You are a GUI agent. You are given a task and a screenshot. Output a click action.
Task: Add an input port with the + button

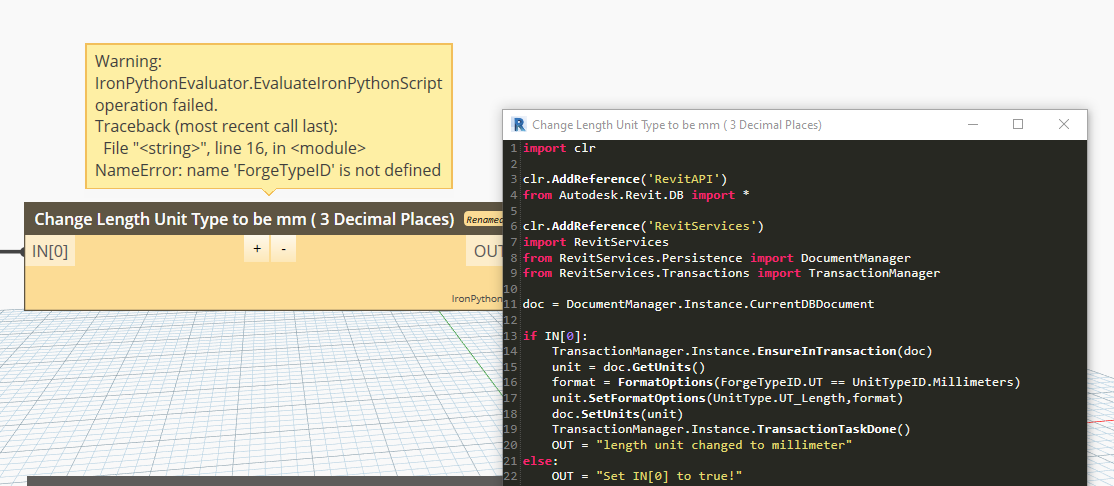pyautogui.click(x=256, y=249)
